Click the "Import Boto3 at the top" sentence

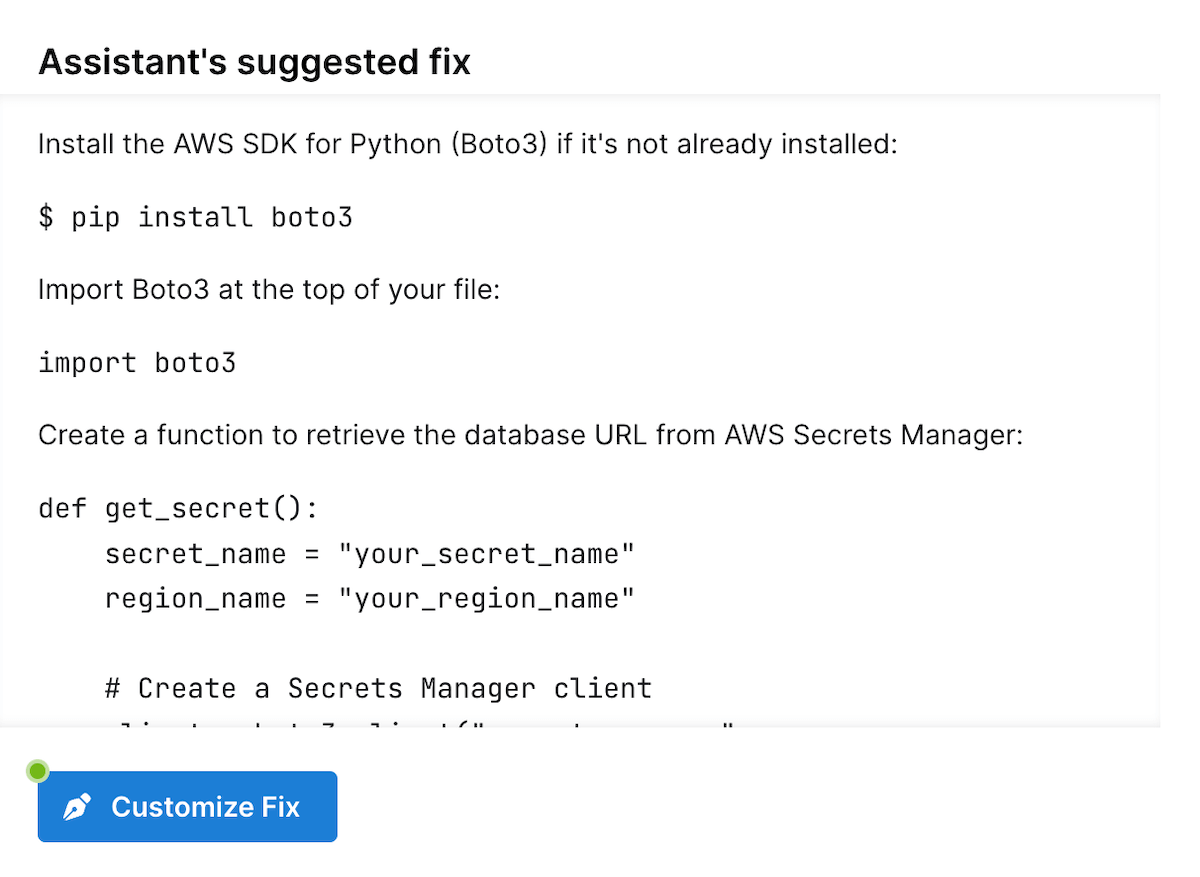[x=268, y=290]
